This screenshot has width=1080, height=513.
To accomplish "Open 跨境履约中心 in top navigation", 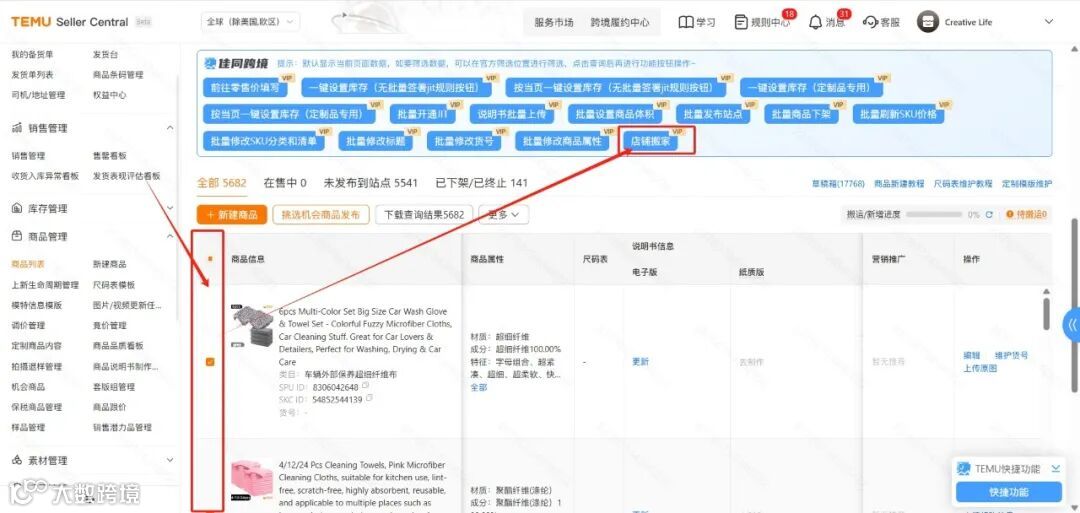I will tap(620, 22).
